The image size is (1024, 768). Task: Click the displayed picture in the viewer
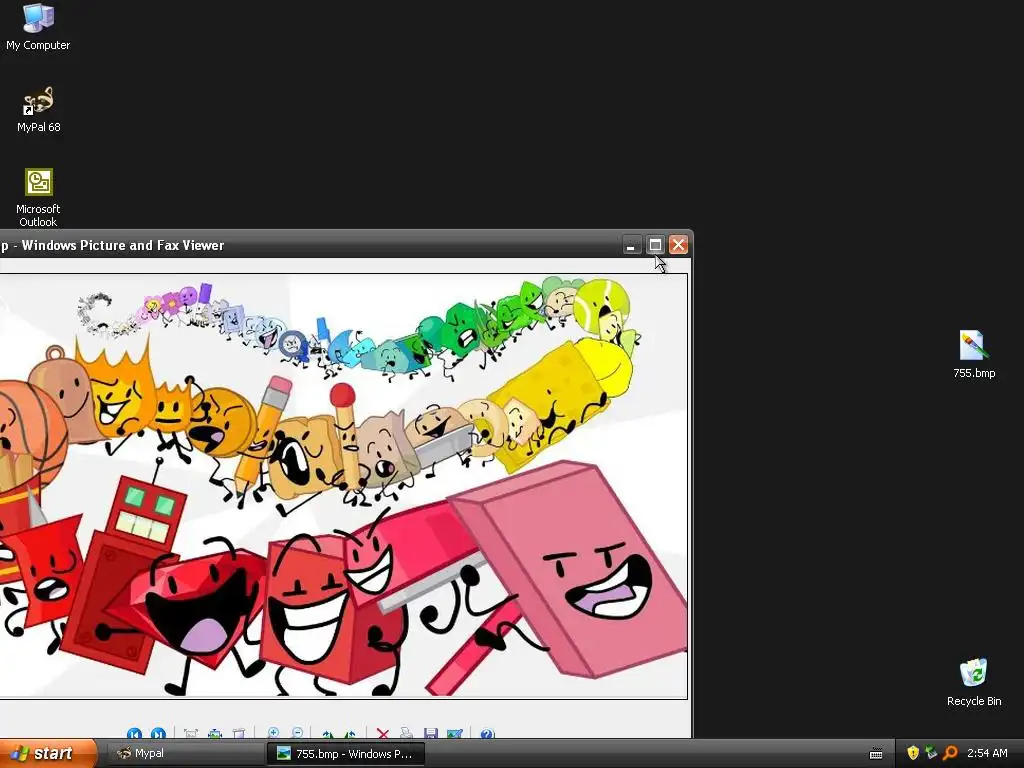point(344,485)
